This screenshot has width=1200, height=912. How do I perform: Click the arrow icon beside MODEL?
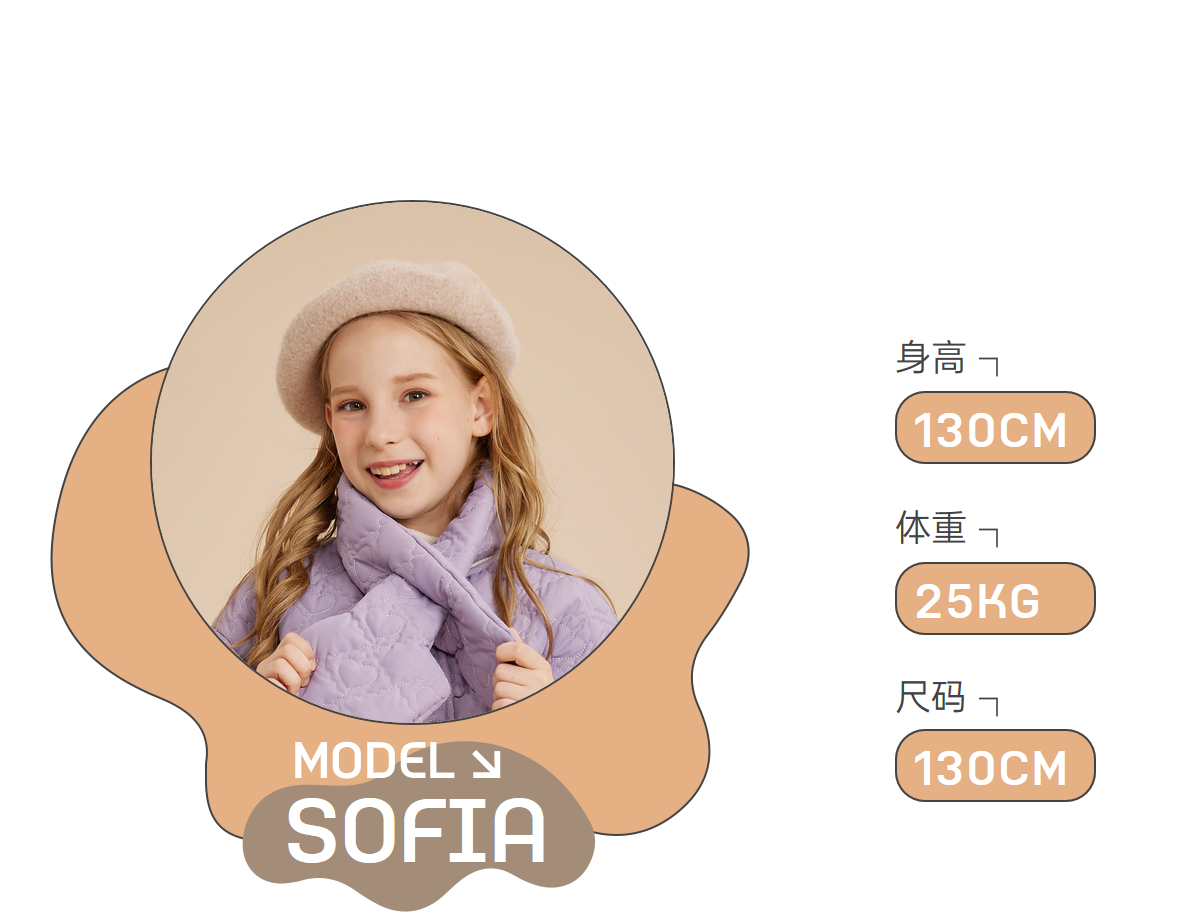click(x=485, y=763)
